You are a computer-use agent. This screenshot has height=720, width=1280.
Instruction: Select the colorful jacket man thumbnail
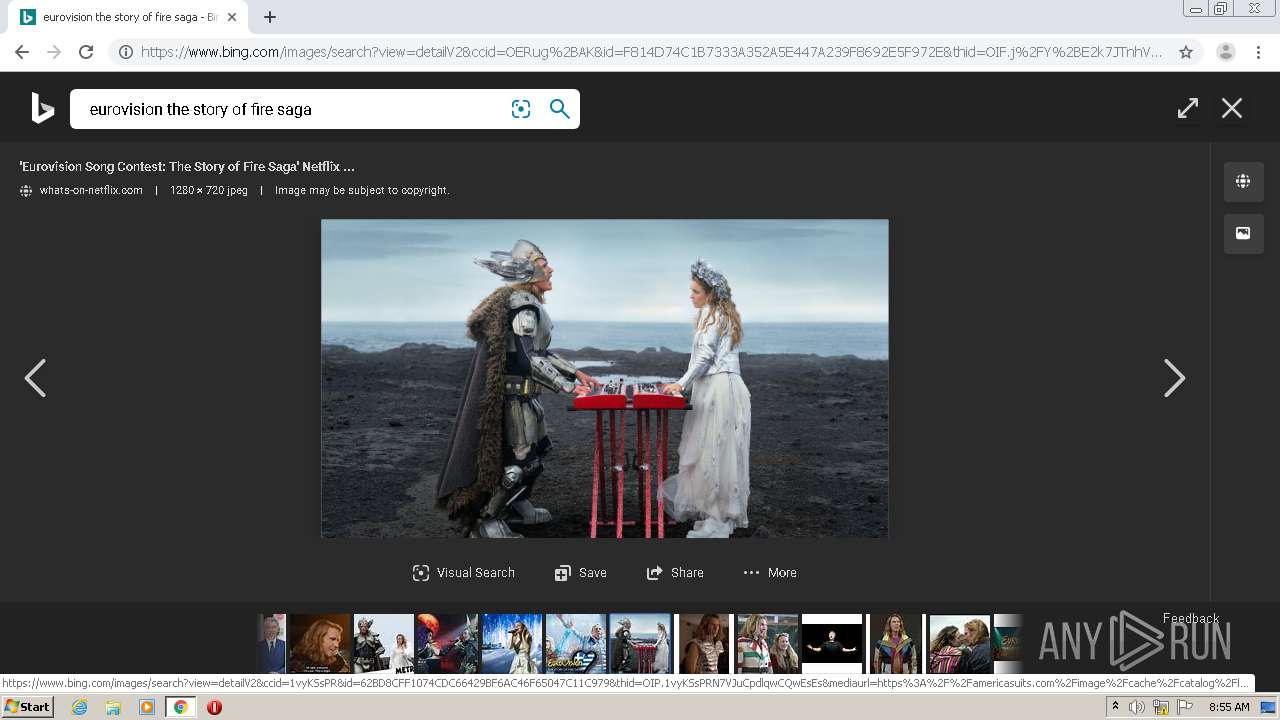(895, 643)
